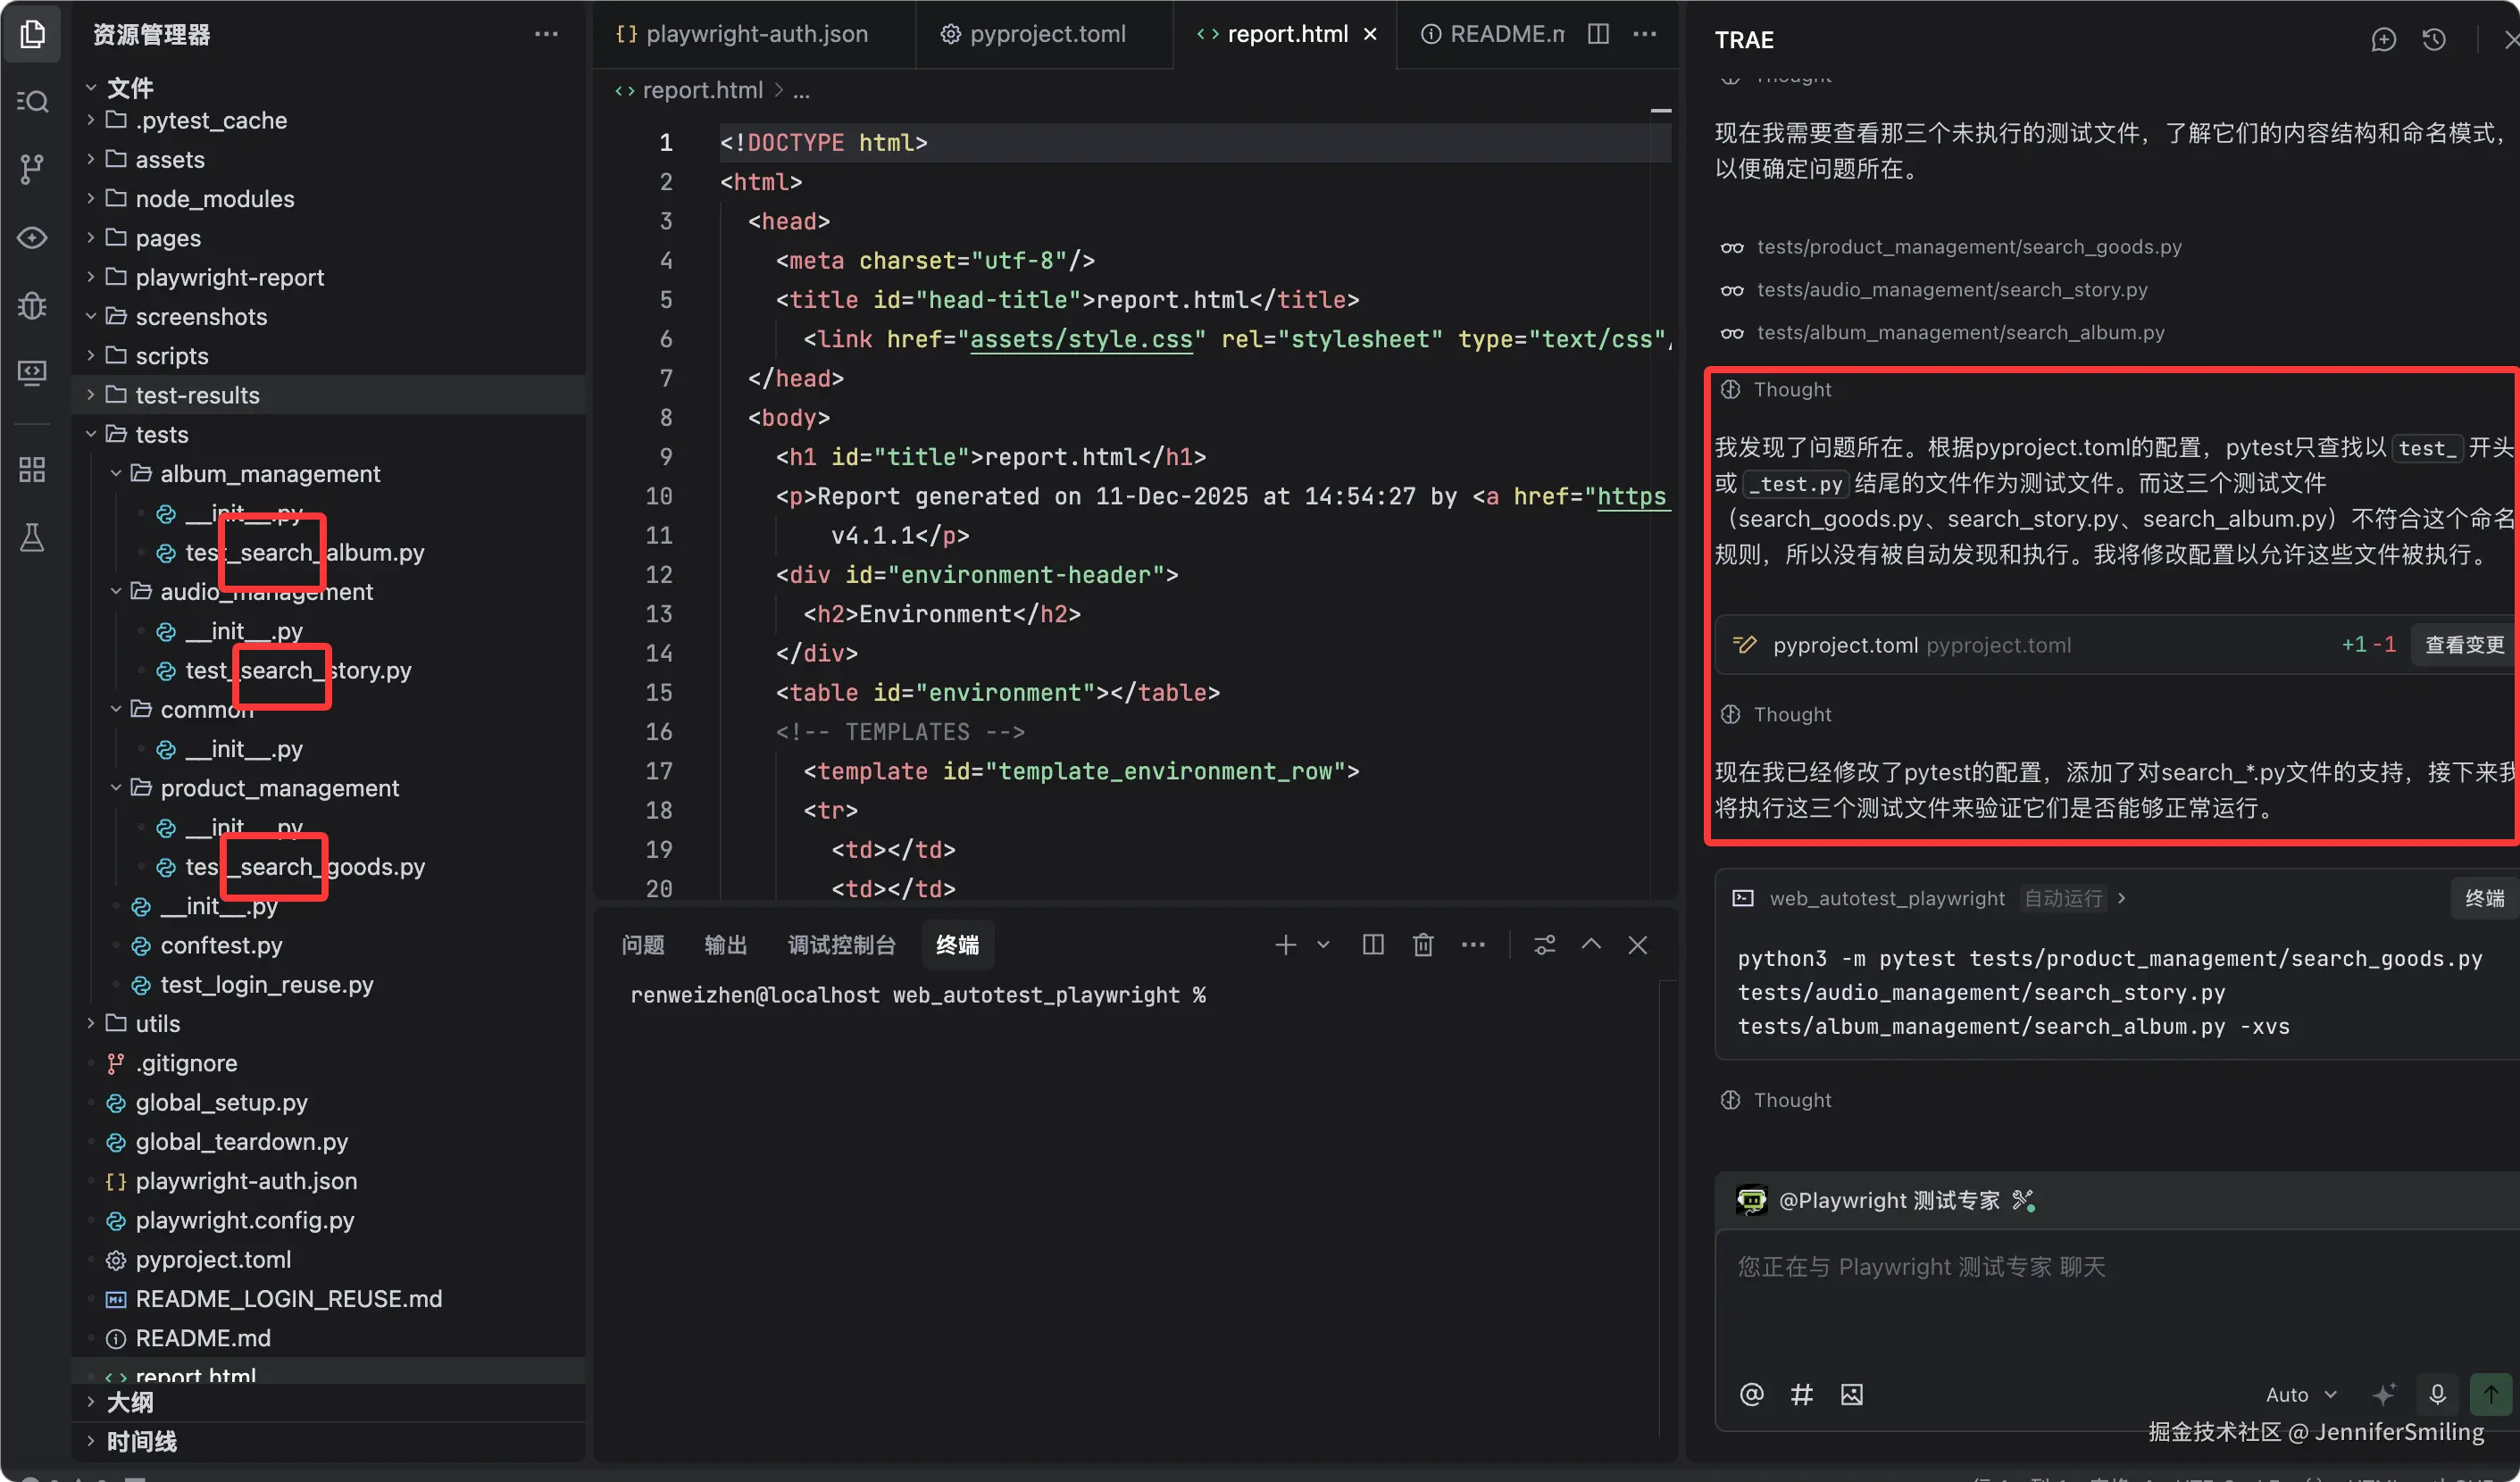This screenshot has width=2520, height=1482.
Task: Start a new chat in TRAE panel
Action: (2383, 39)
